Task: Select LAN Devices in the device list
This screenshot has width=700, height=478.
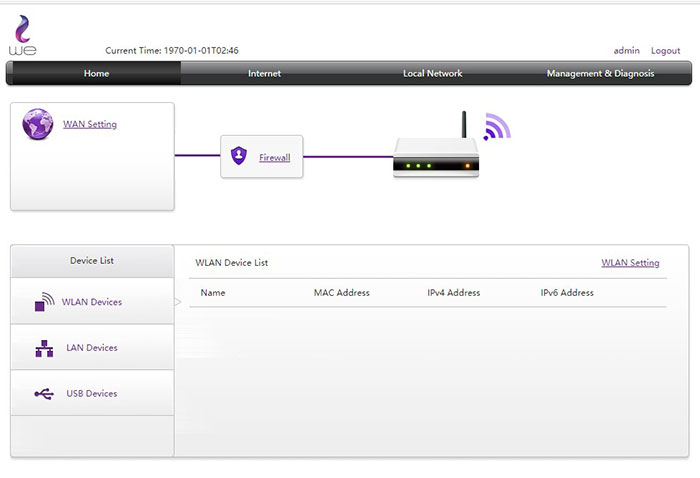Action: [92, 348]
